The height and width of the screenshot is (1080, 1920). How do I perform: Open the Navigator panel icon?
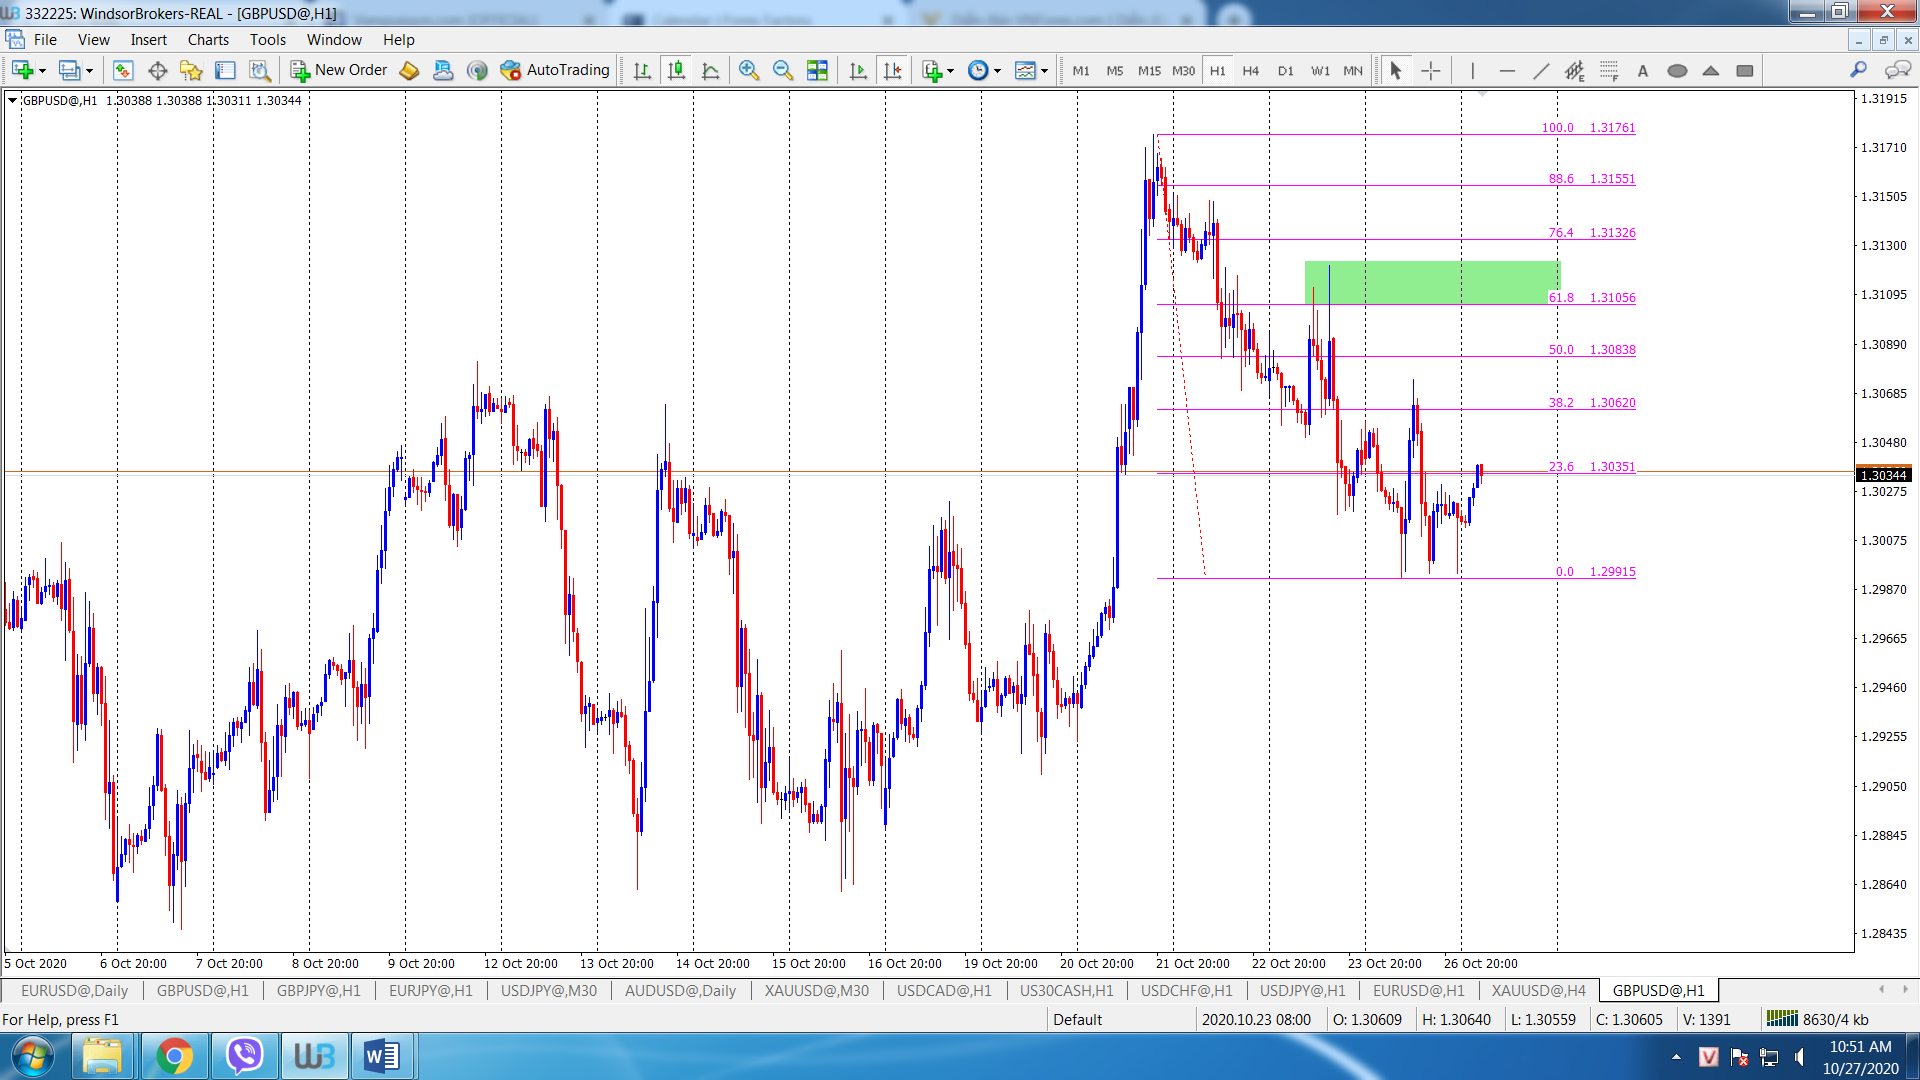[191, 70]
